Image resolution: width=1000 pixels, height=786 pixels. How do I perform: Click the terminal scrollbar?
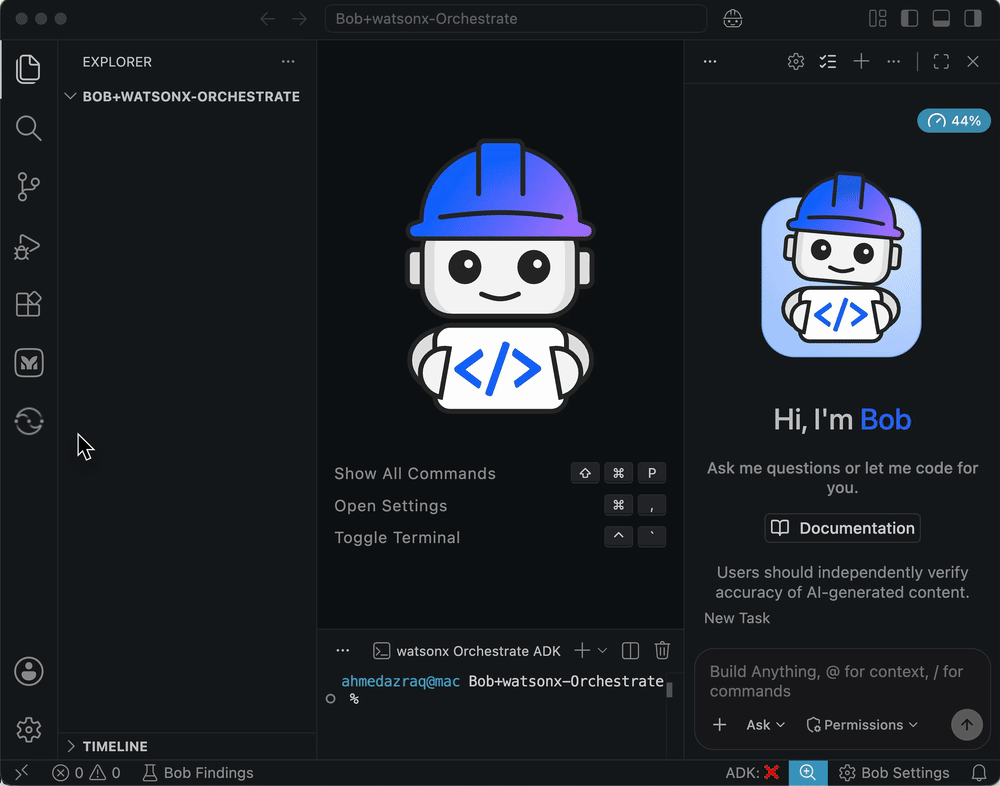pos(670,690)
